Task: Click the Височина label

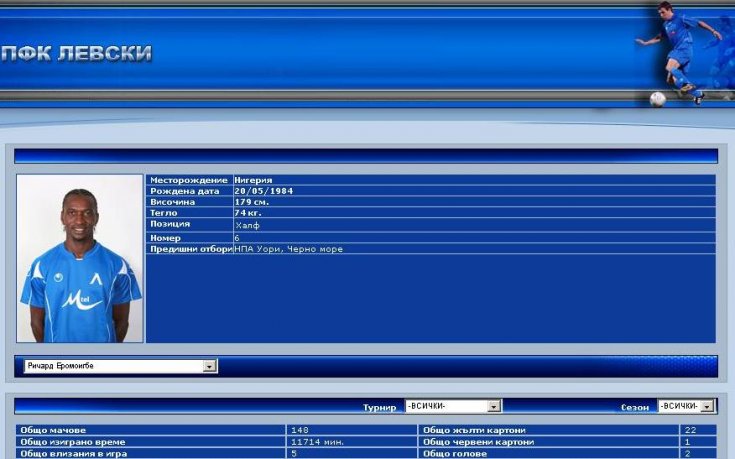Action: pos(172,202)
